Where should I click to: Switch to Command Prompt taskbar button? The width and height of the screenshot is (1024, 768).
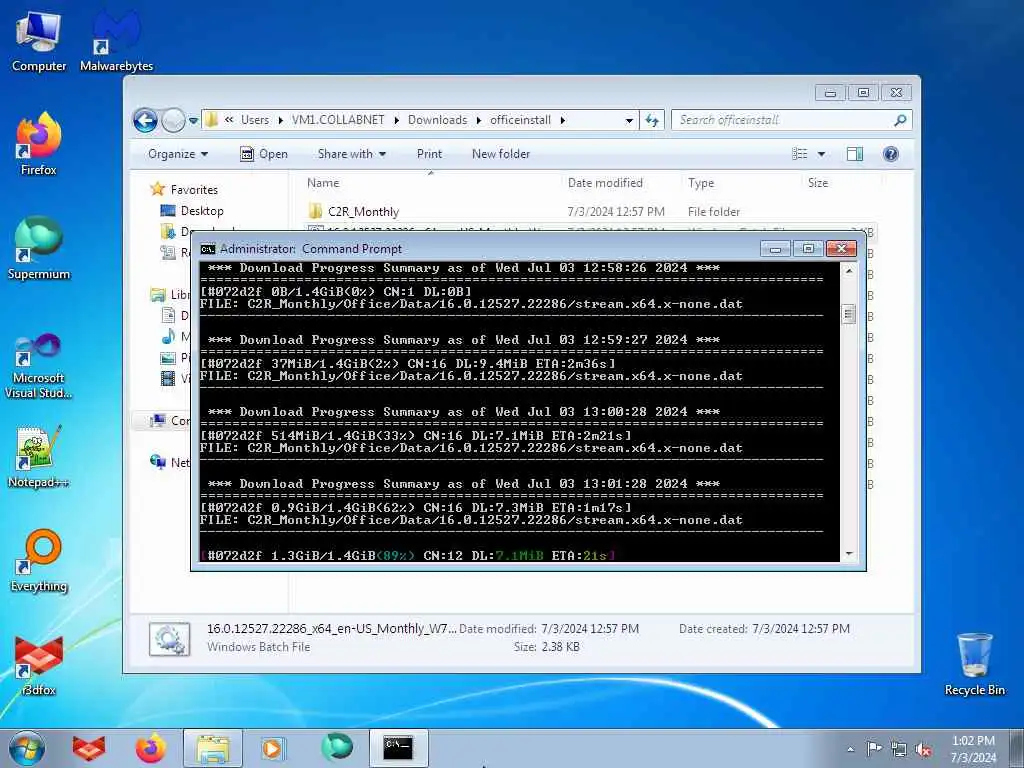(x=398, y=748)
